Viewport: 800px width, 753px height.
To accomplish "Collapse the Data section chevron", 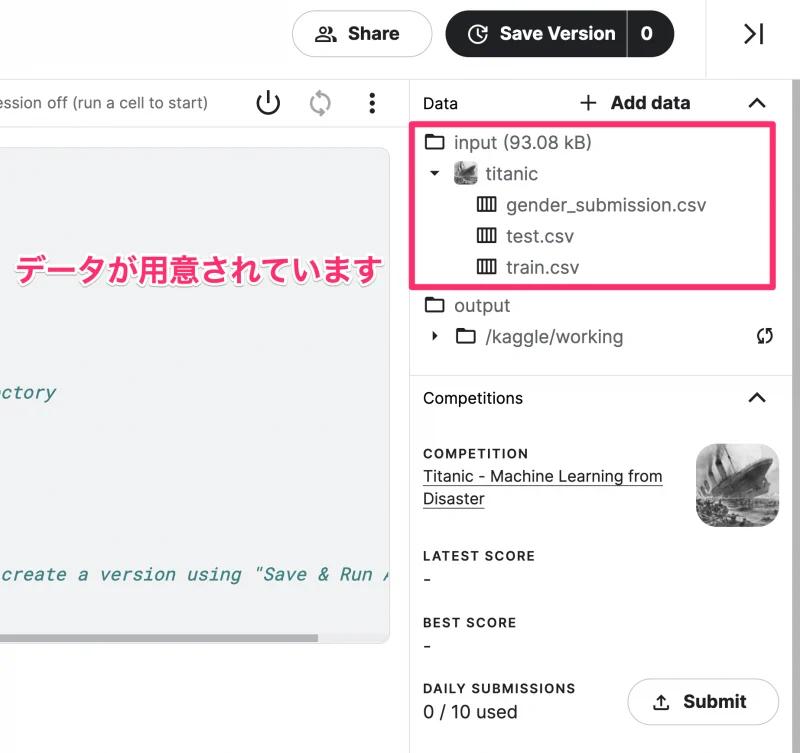I will coord(757,103).
